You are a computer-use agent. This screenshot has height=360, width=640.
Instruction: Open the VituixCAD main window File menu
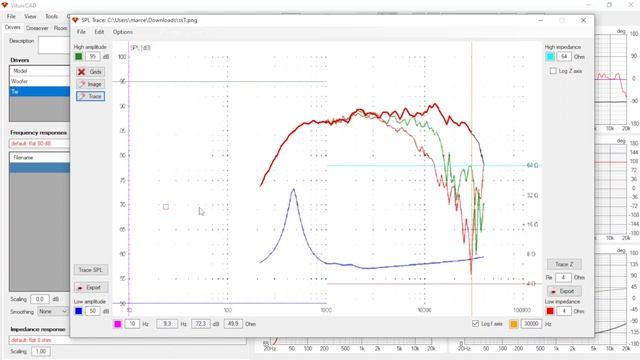click(11, 16)
